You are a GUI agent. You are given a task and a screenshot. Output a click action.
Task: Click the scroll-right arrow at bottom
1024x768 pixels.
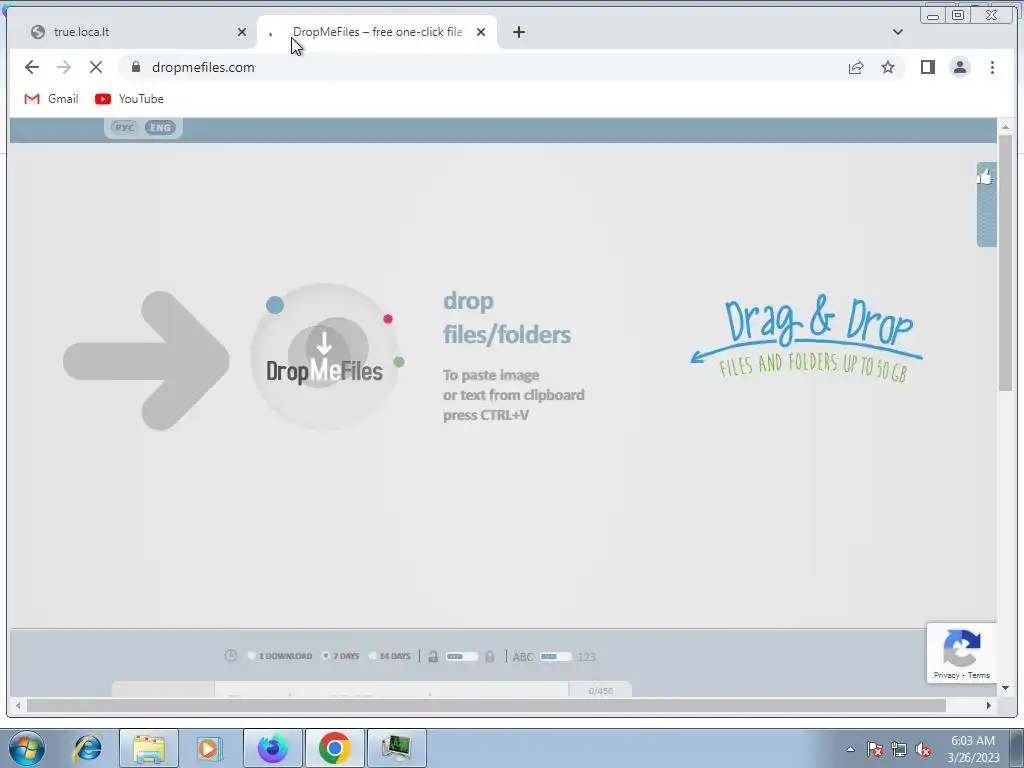pyautogui.click(x=989, y=705)
